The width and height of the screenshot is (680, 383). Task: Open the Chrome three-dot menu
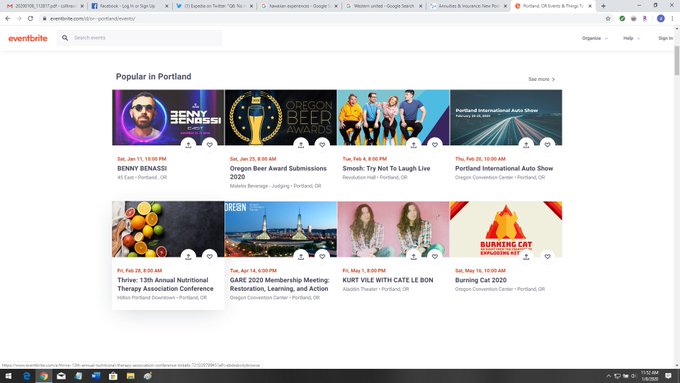point(673,19)
